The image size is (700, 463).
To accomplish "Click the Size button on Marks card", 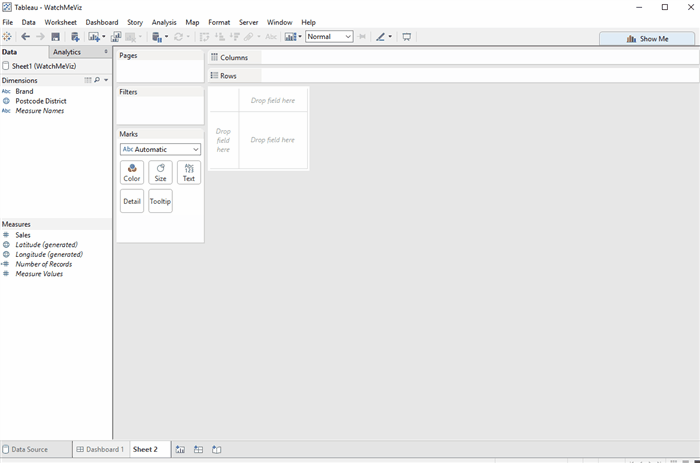I will click(x=160, y=172).
